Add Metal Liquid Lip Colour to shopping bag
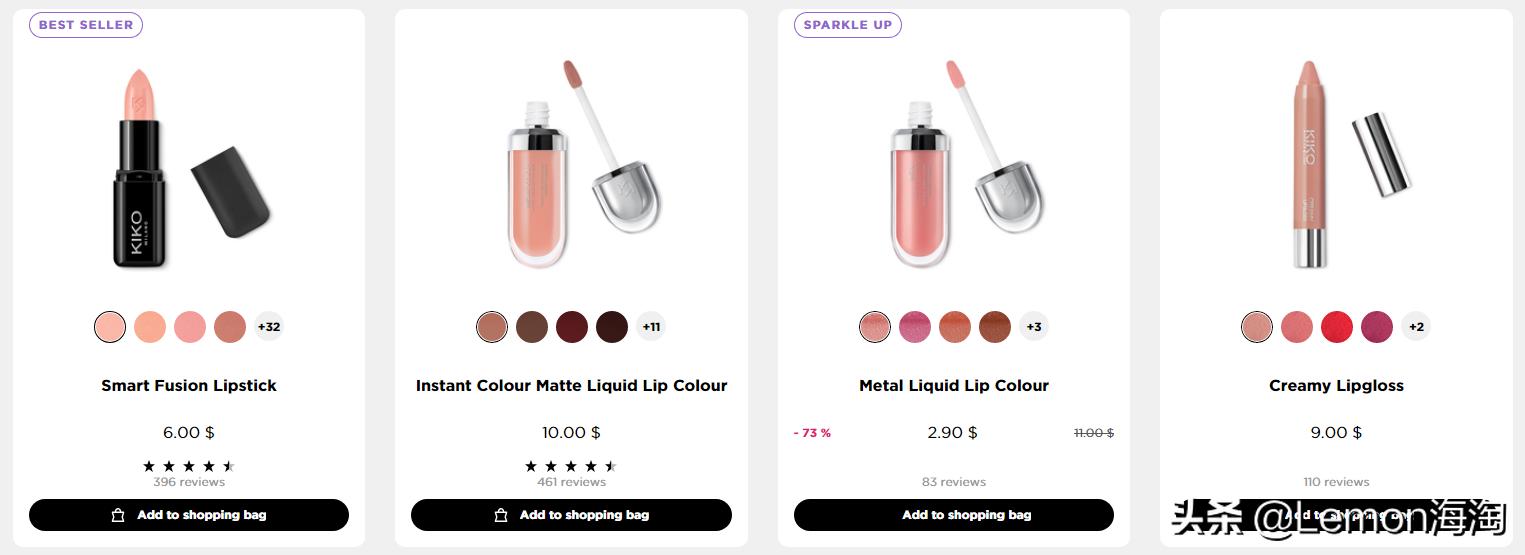Screen dimensions: 1525x555 coord(953,515)
